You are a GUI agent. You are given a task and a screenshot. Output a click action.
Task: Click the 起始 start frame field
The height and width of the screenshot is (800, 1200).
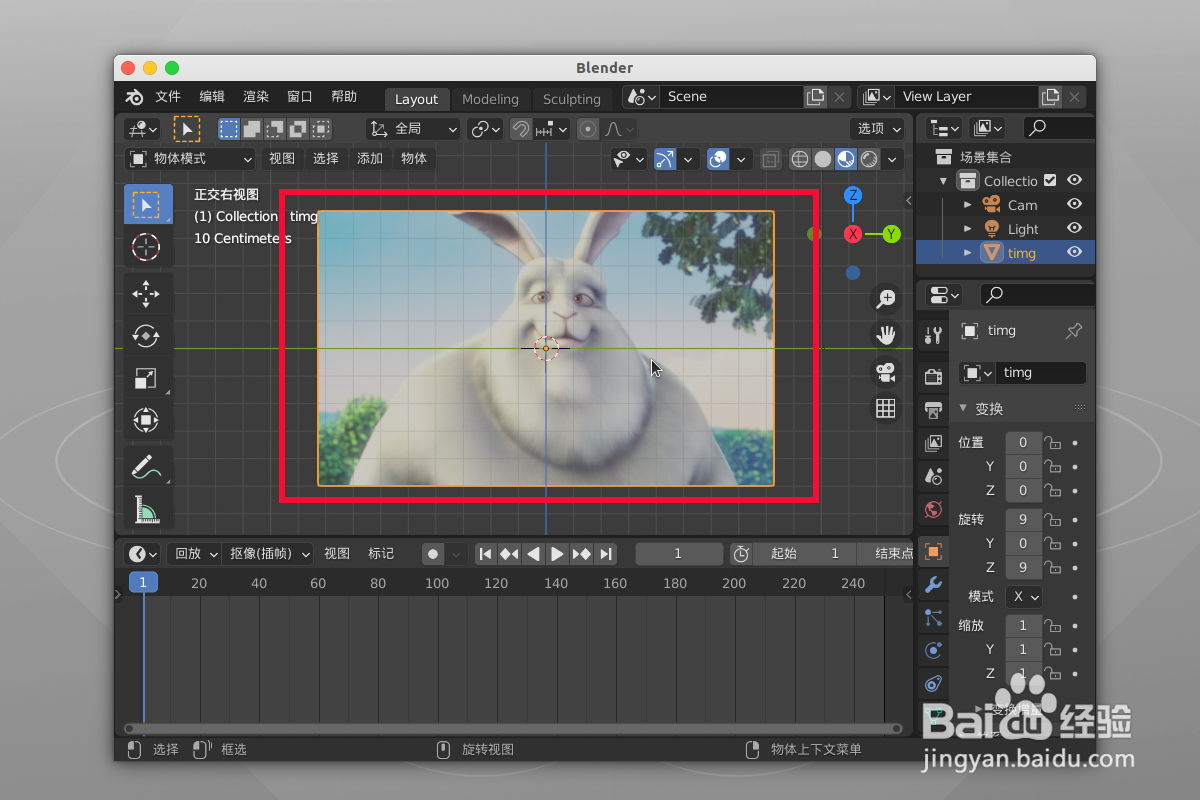[804, 554]
